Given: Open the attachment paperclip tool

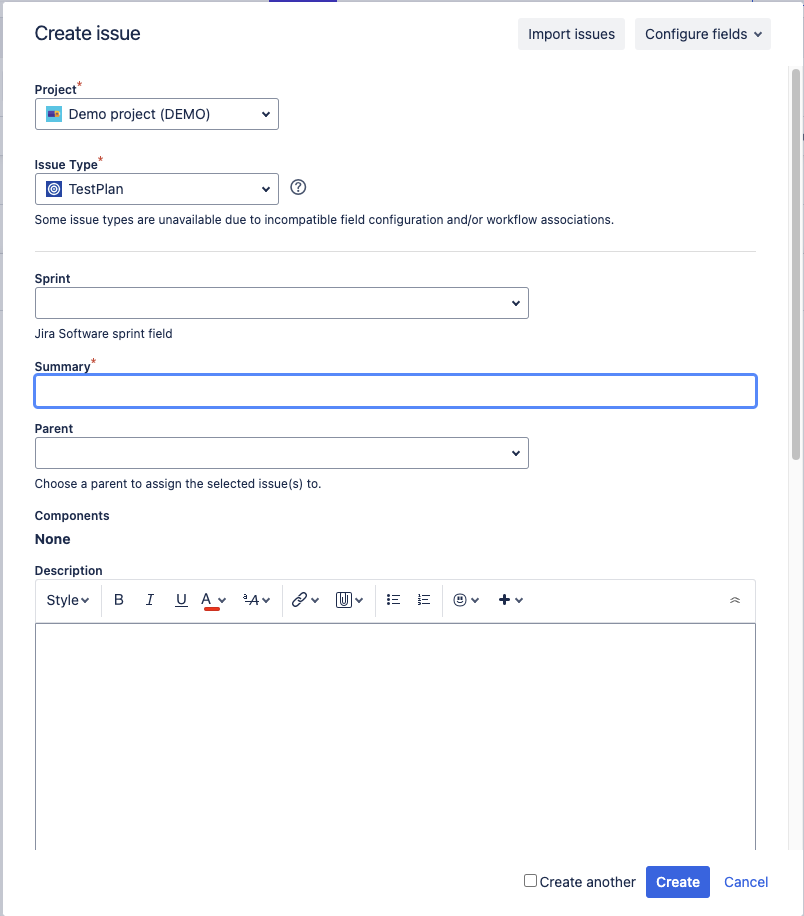Looking at the screenshot, I should [349, 600].
